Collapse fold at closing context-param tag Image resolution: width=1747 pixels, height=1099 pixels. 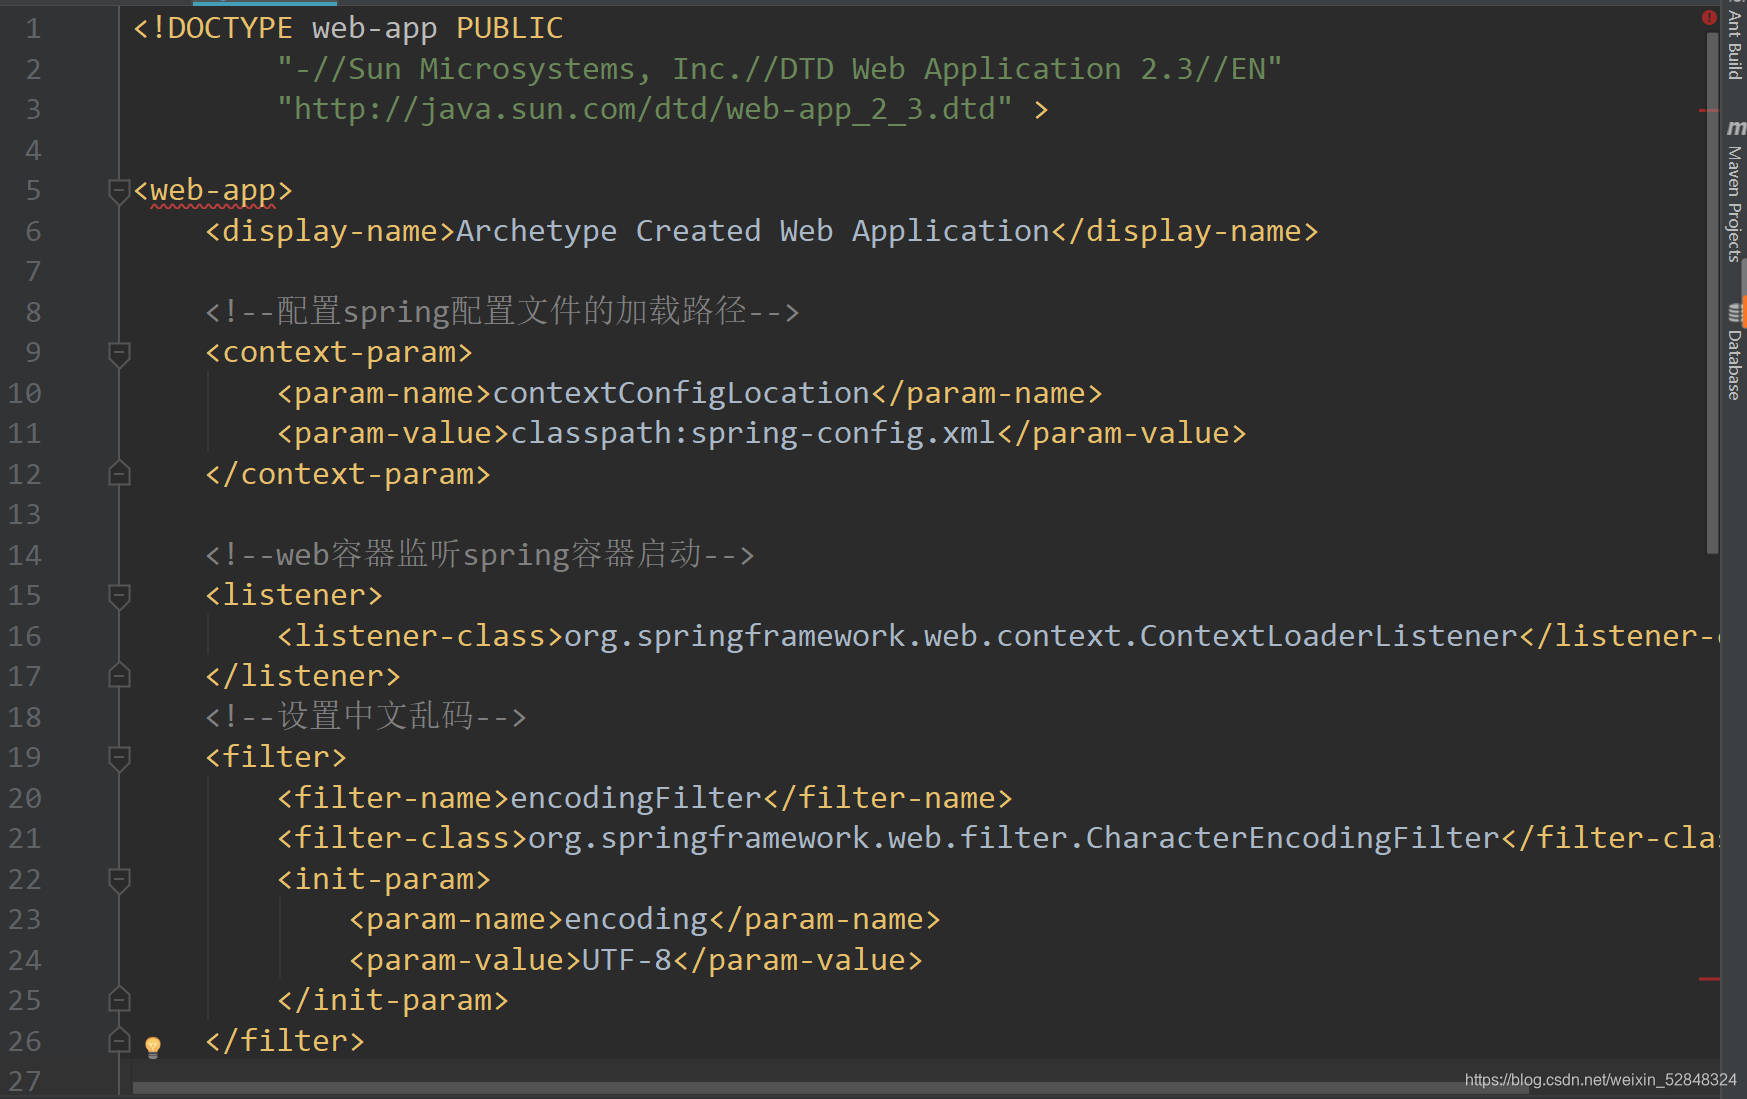(119, 474)
